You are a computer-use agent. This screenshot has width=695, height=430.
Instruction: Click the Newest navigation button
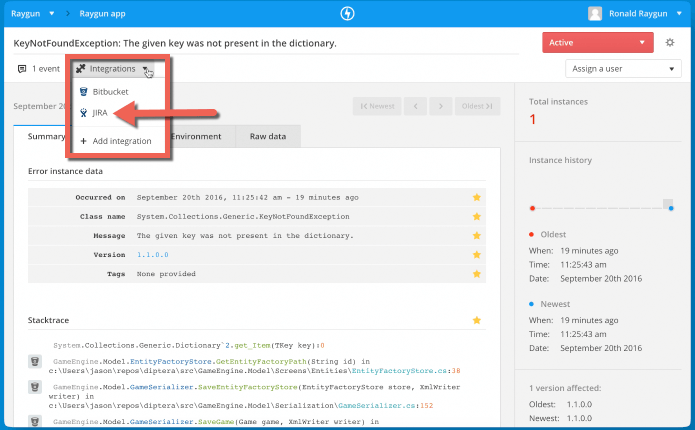pyautogui.click(x=377, y=106)
